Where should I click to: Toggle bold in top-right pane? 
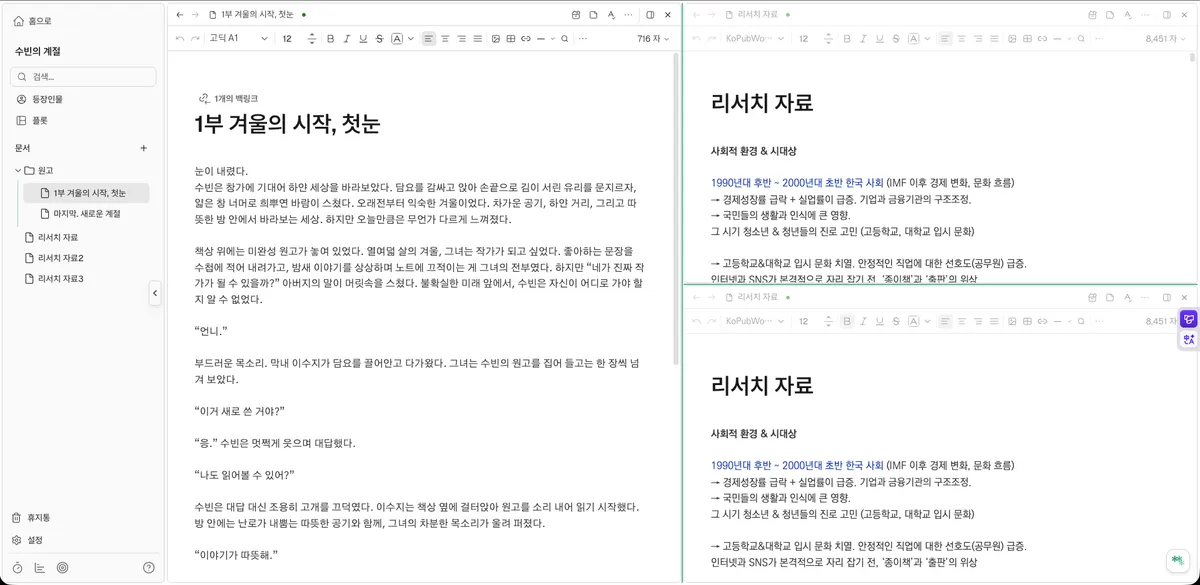coord(847,39)
